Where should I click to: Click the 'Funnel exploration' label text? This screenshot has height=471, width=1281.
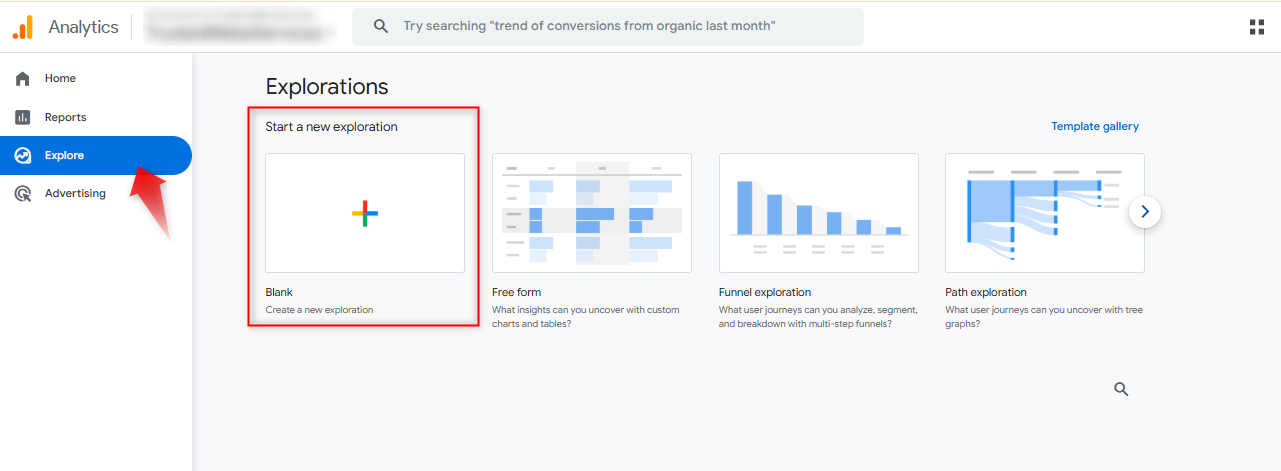765,292
